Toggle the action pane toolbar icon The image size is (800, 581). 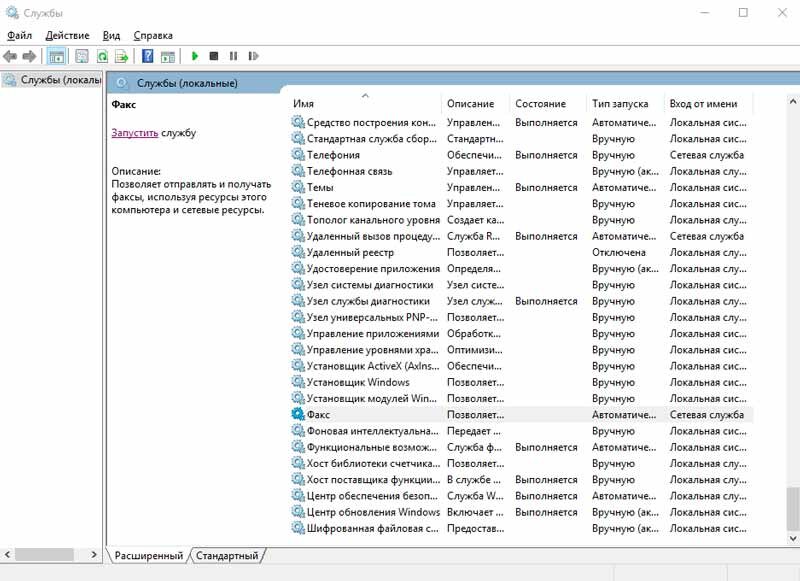tap(168, 56)
